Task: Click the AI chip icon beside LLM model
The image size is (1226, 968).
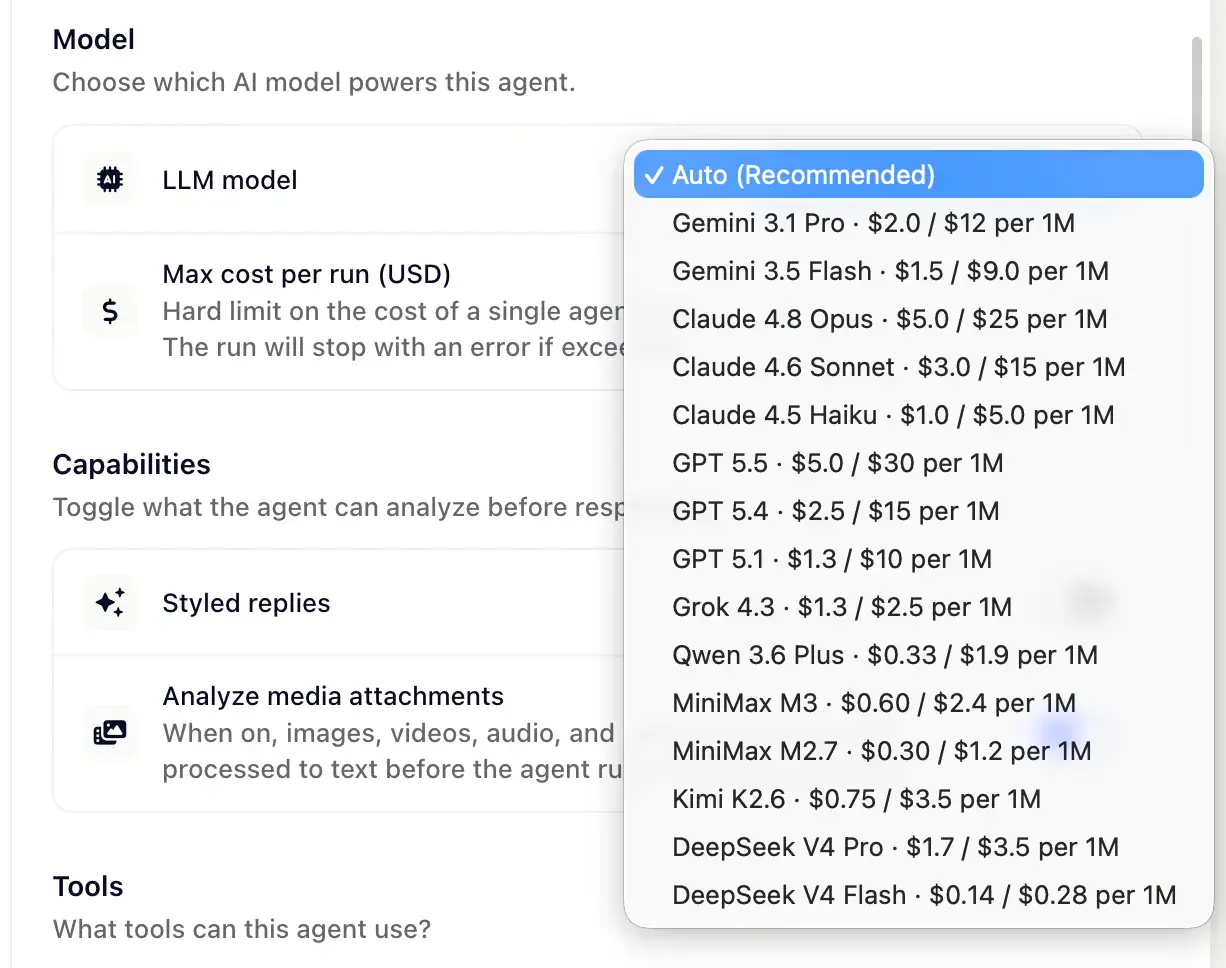Action: pos(109,180)
